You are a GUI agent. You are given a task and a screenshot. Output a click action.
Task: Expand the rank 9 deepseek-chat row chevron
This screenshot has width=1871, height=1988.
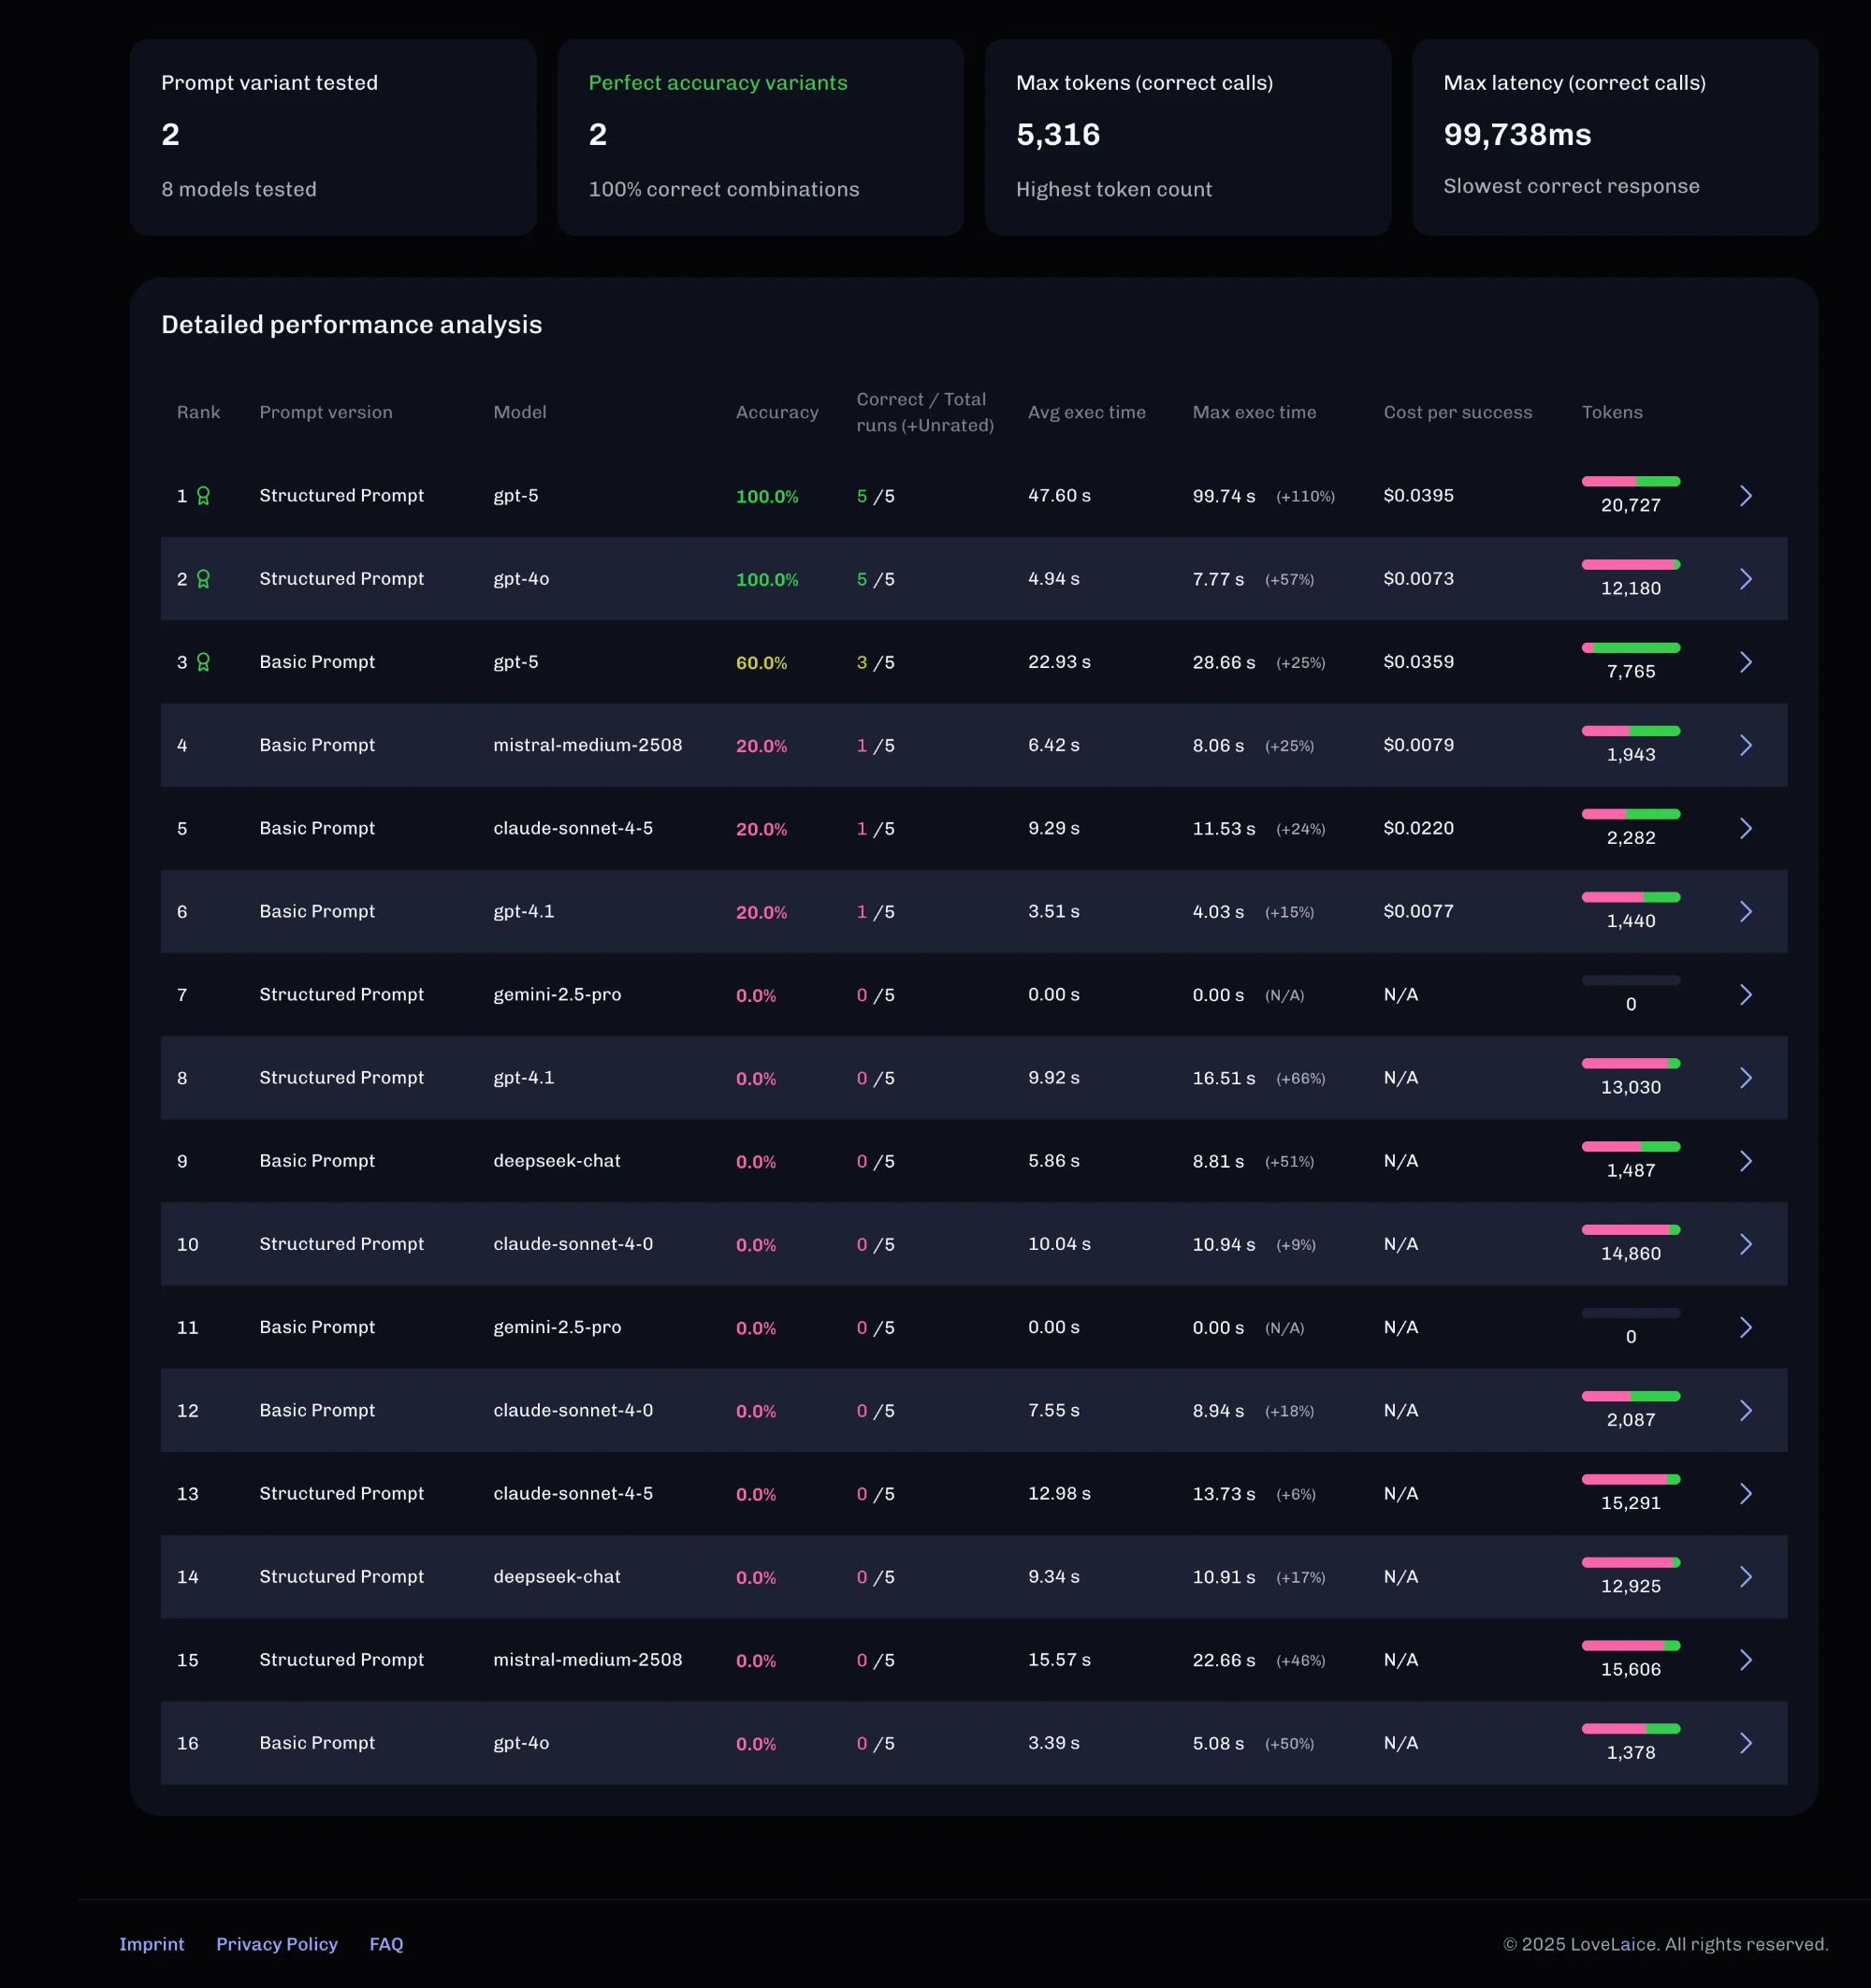1745,1161
